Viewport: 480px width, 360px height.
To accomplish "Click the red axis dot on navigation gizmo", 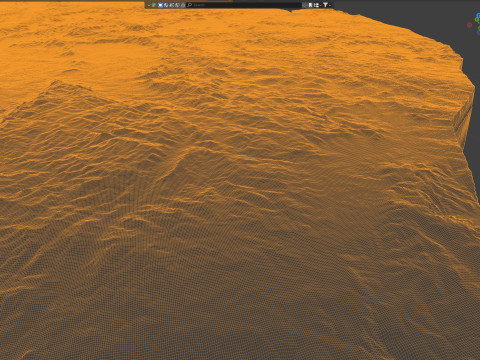I will pyautogui.click(x=470, y=25).
